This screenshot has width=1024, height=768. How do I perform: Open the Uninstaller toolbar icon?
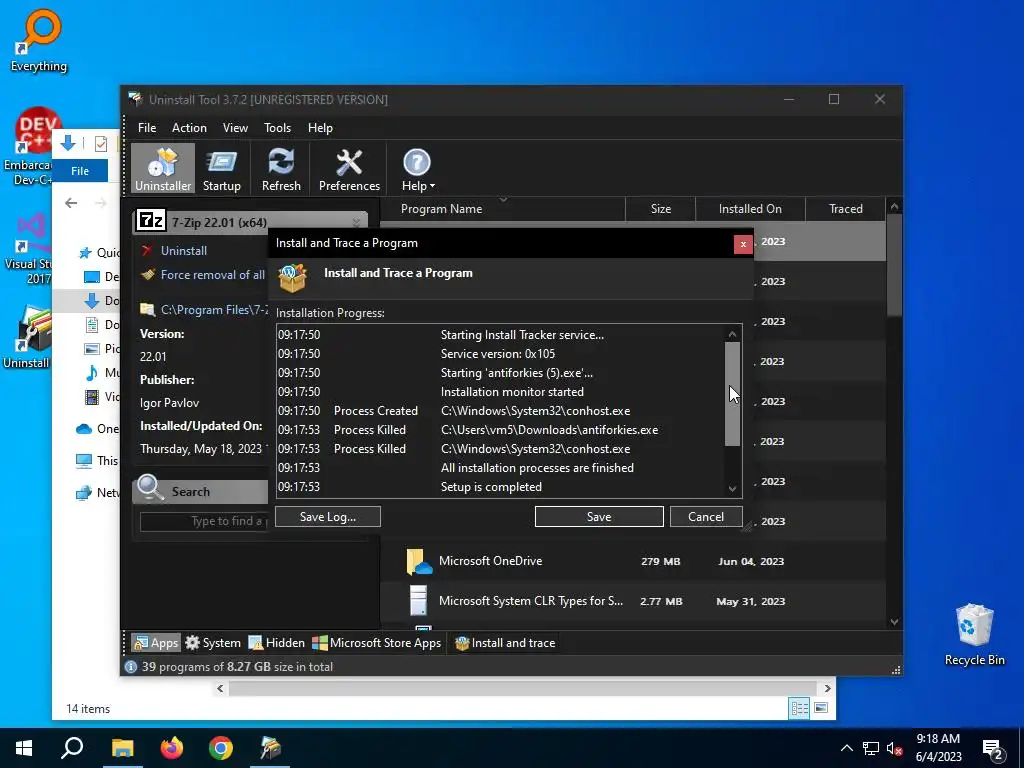coord(163,169)
